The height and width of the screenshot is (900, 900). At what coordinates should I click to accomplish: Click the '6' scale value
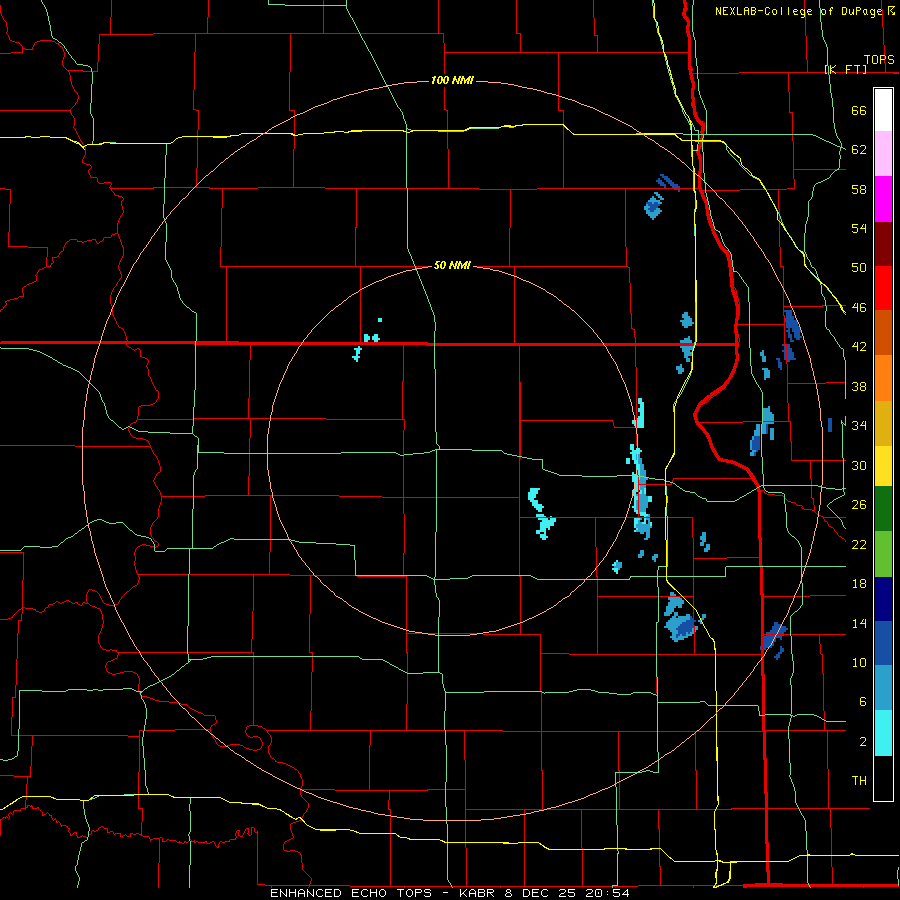coord(863,701)
